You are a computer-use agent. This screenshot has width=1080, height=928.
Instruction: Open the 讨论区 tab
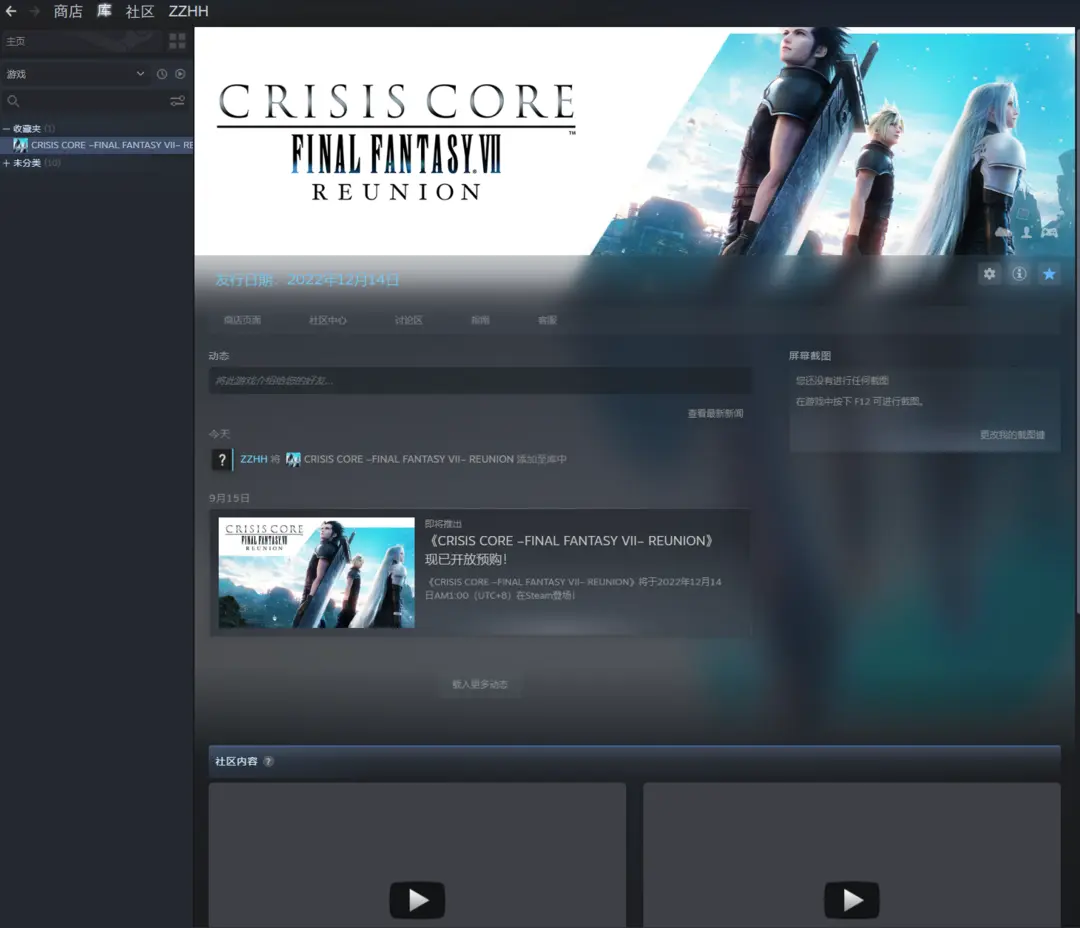tap(408, 320)
